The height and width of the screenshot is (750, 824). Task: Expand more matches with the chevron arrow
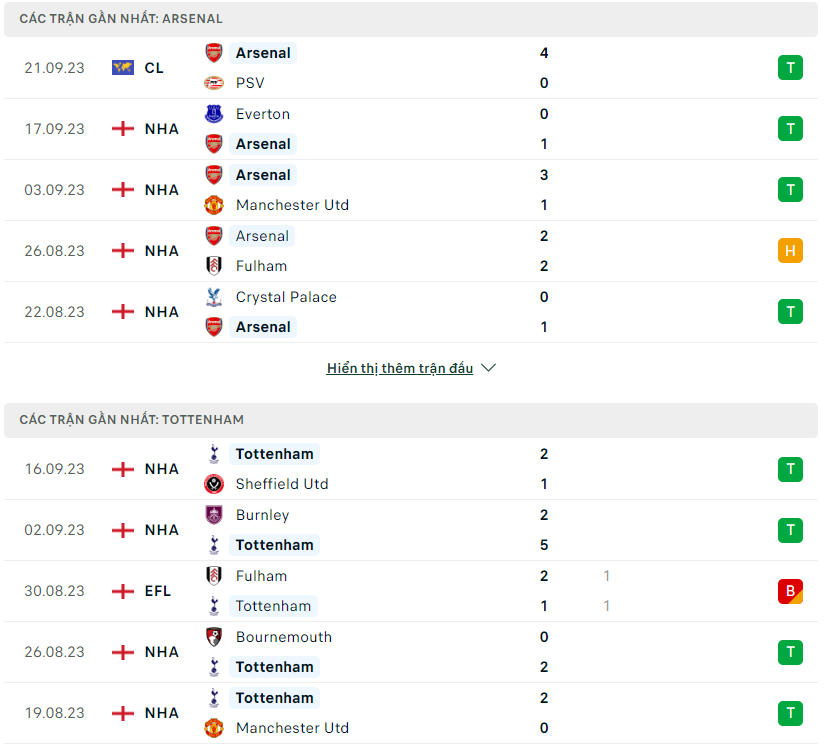coord(489,368)
